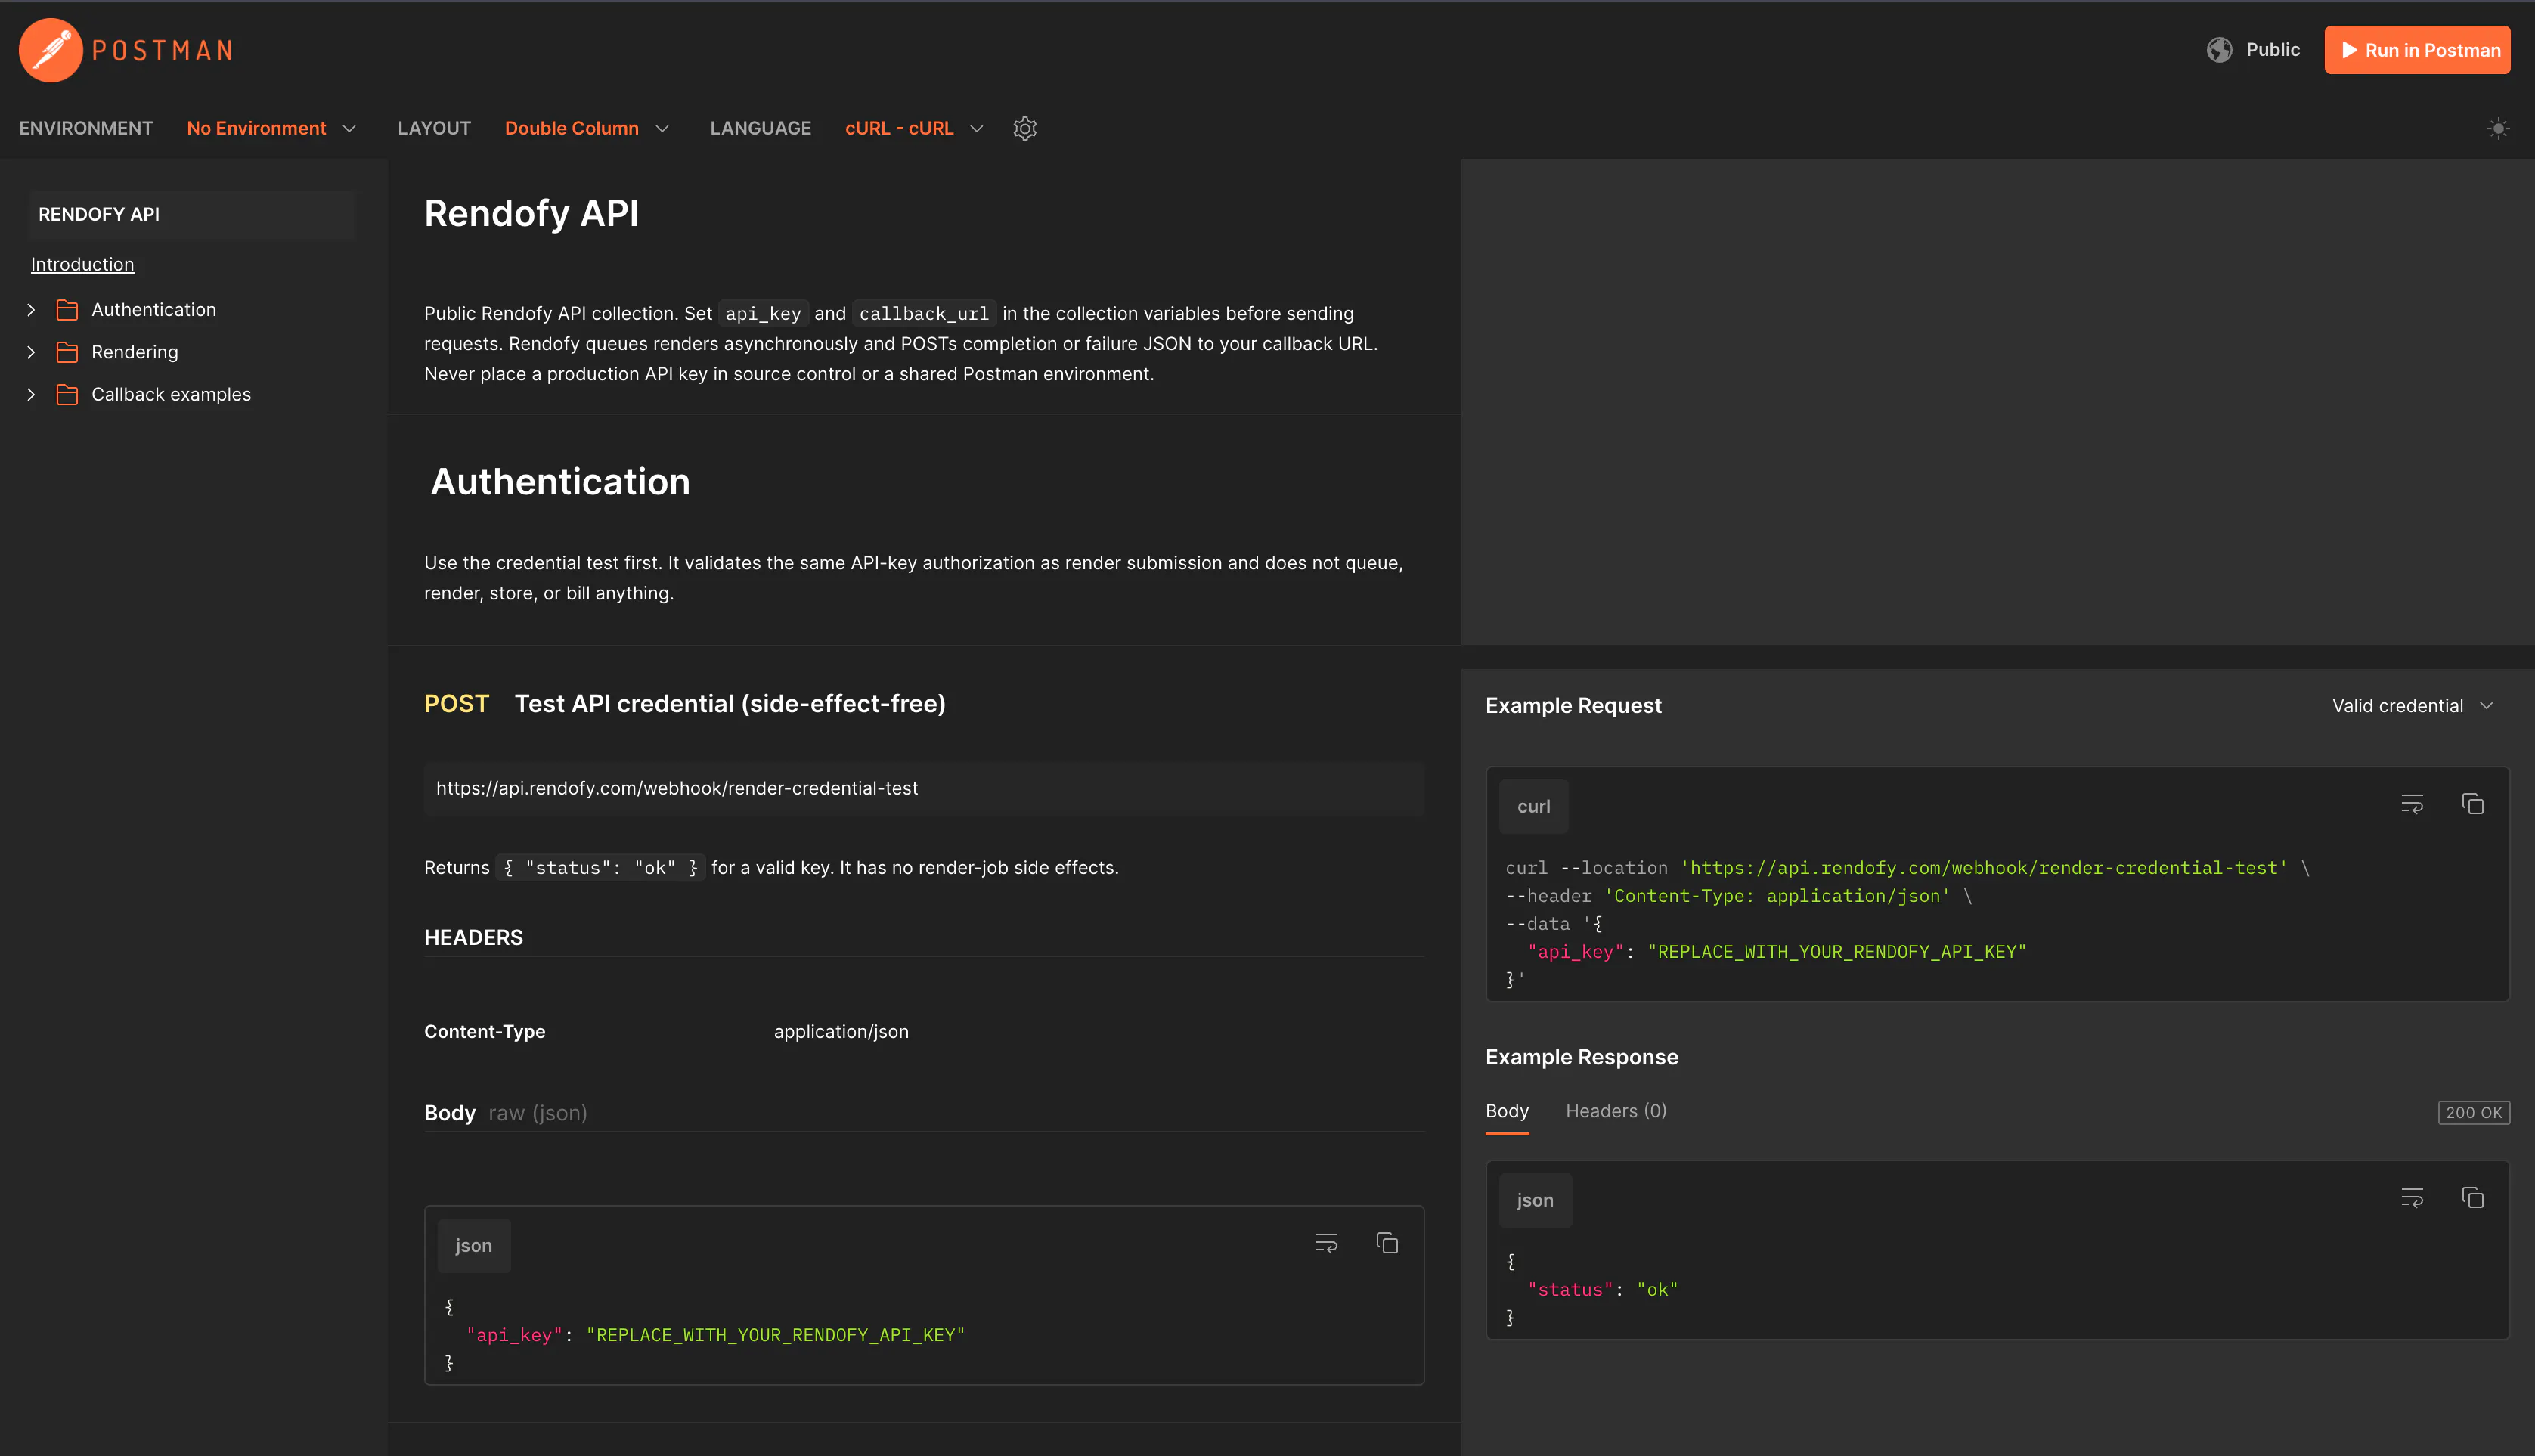Toggle word wrap in example response block
This screenshot has width=2535, height=1456.
(x=2412, y=1198)
